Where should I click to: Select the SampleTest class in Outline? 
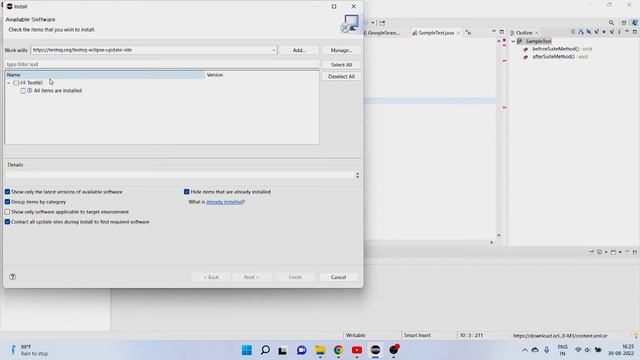[538, 41]
